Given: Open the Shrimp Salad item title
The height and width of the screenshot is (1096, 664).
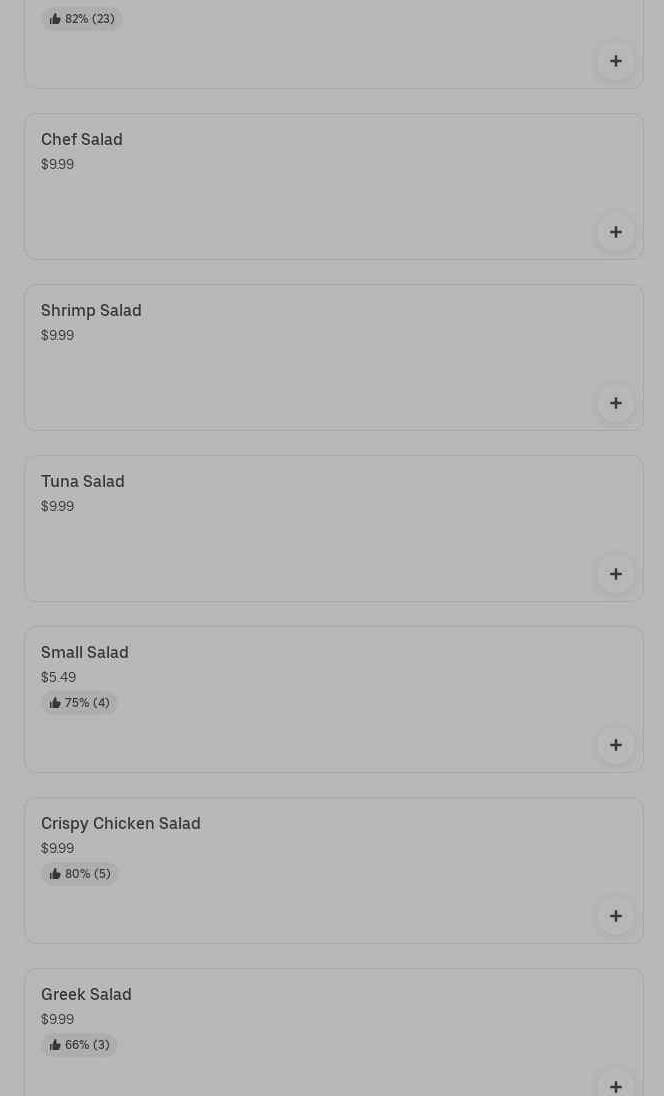Looking at the screenshot, I should [x=91, y=310].
